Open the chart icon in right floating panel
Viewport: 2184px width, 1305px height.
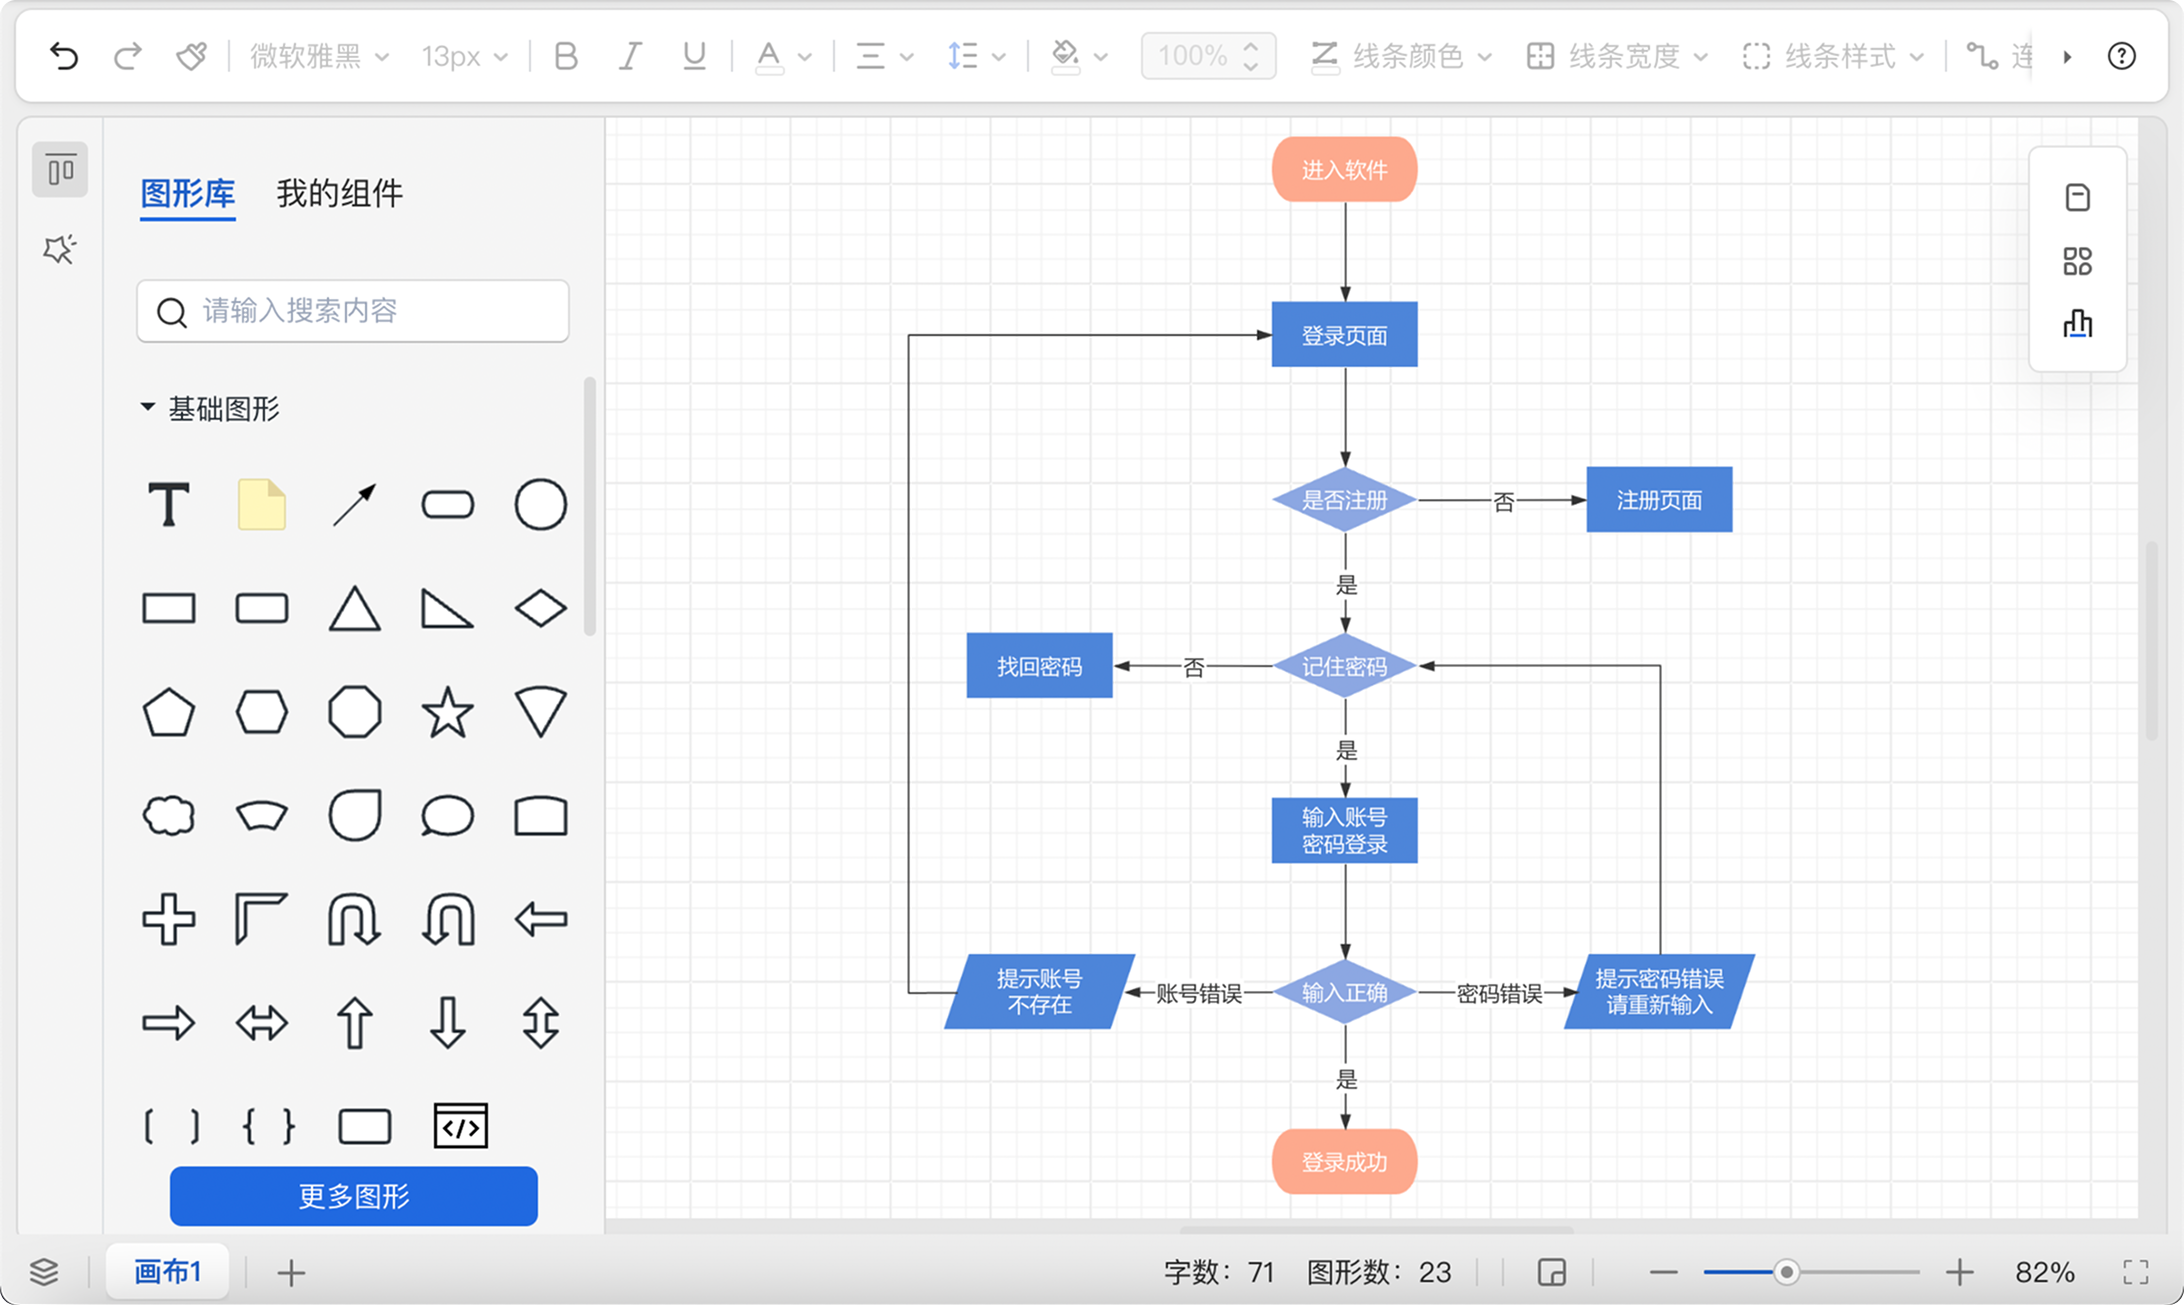click(x=2077, y=324)
